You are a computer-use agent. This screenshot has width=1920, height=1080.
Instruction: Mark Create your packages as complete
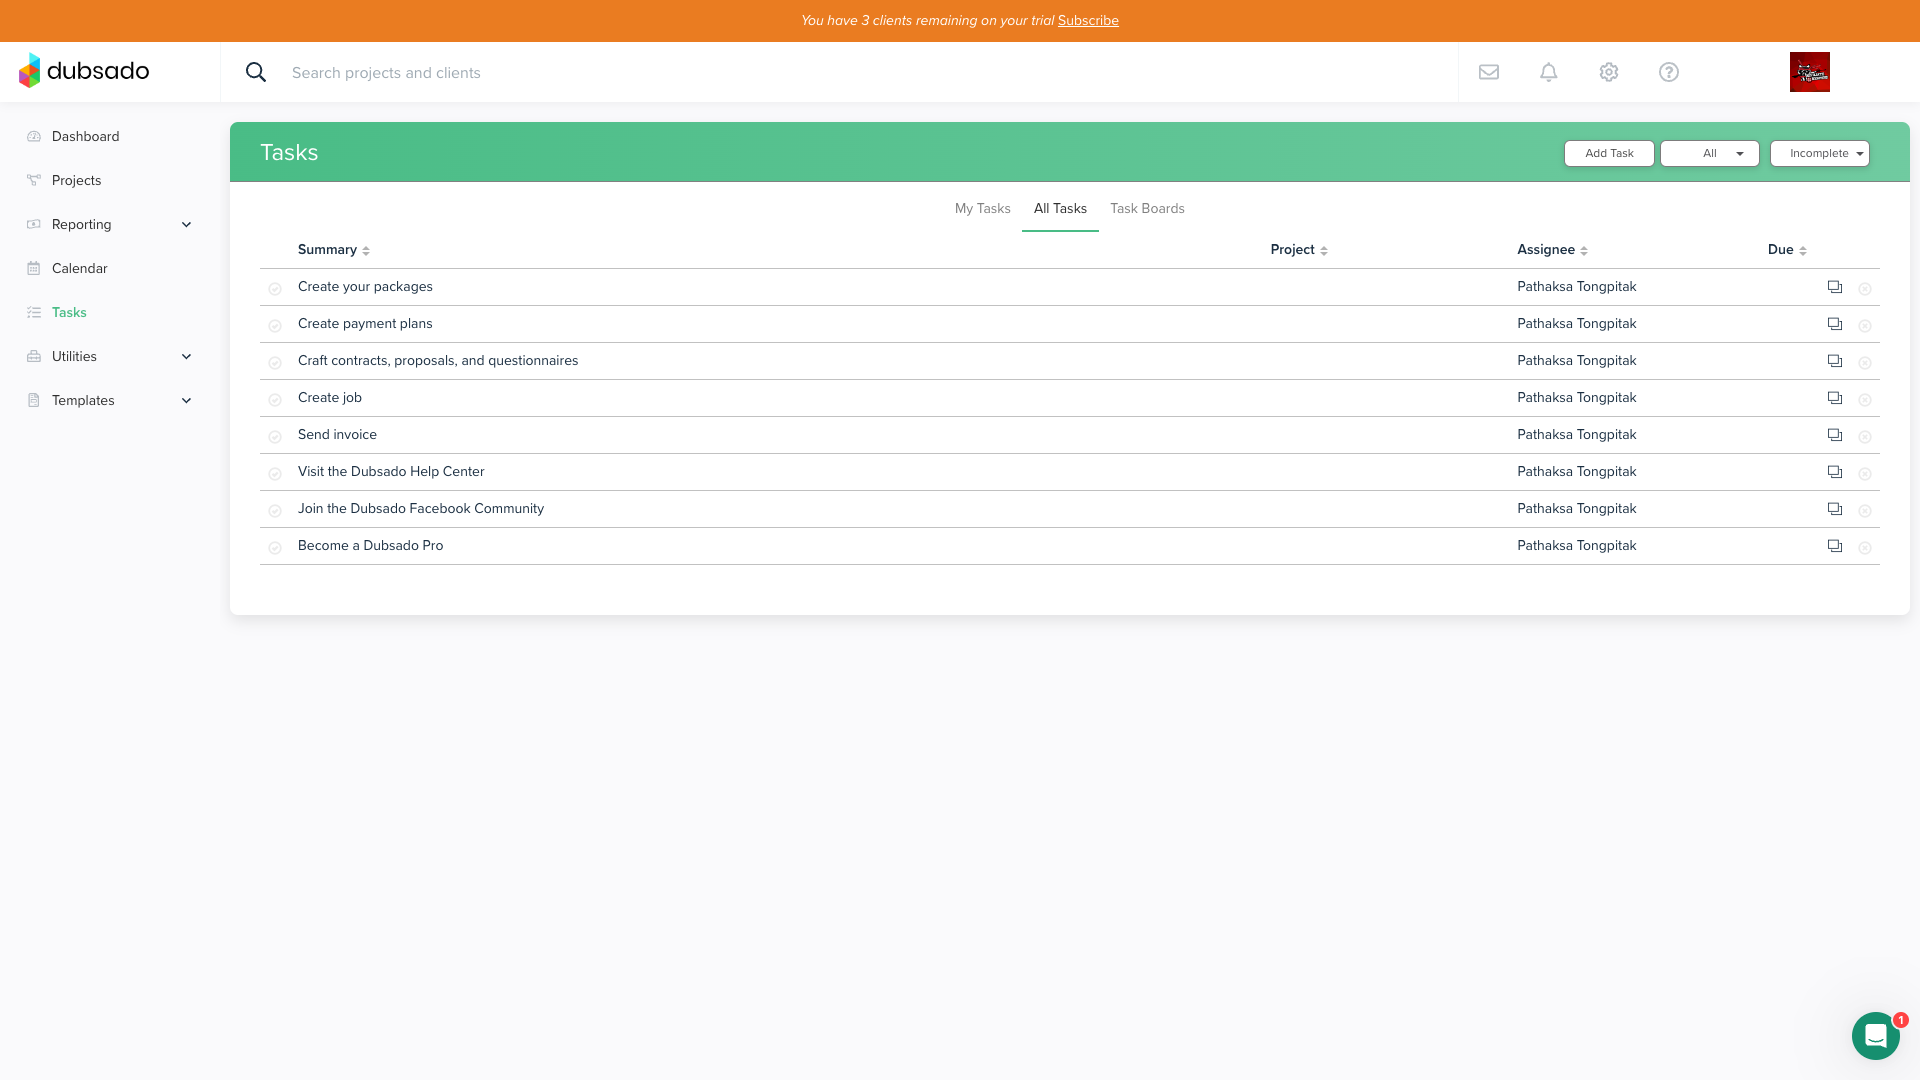coord(275,288)
